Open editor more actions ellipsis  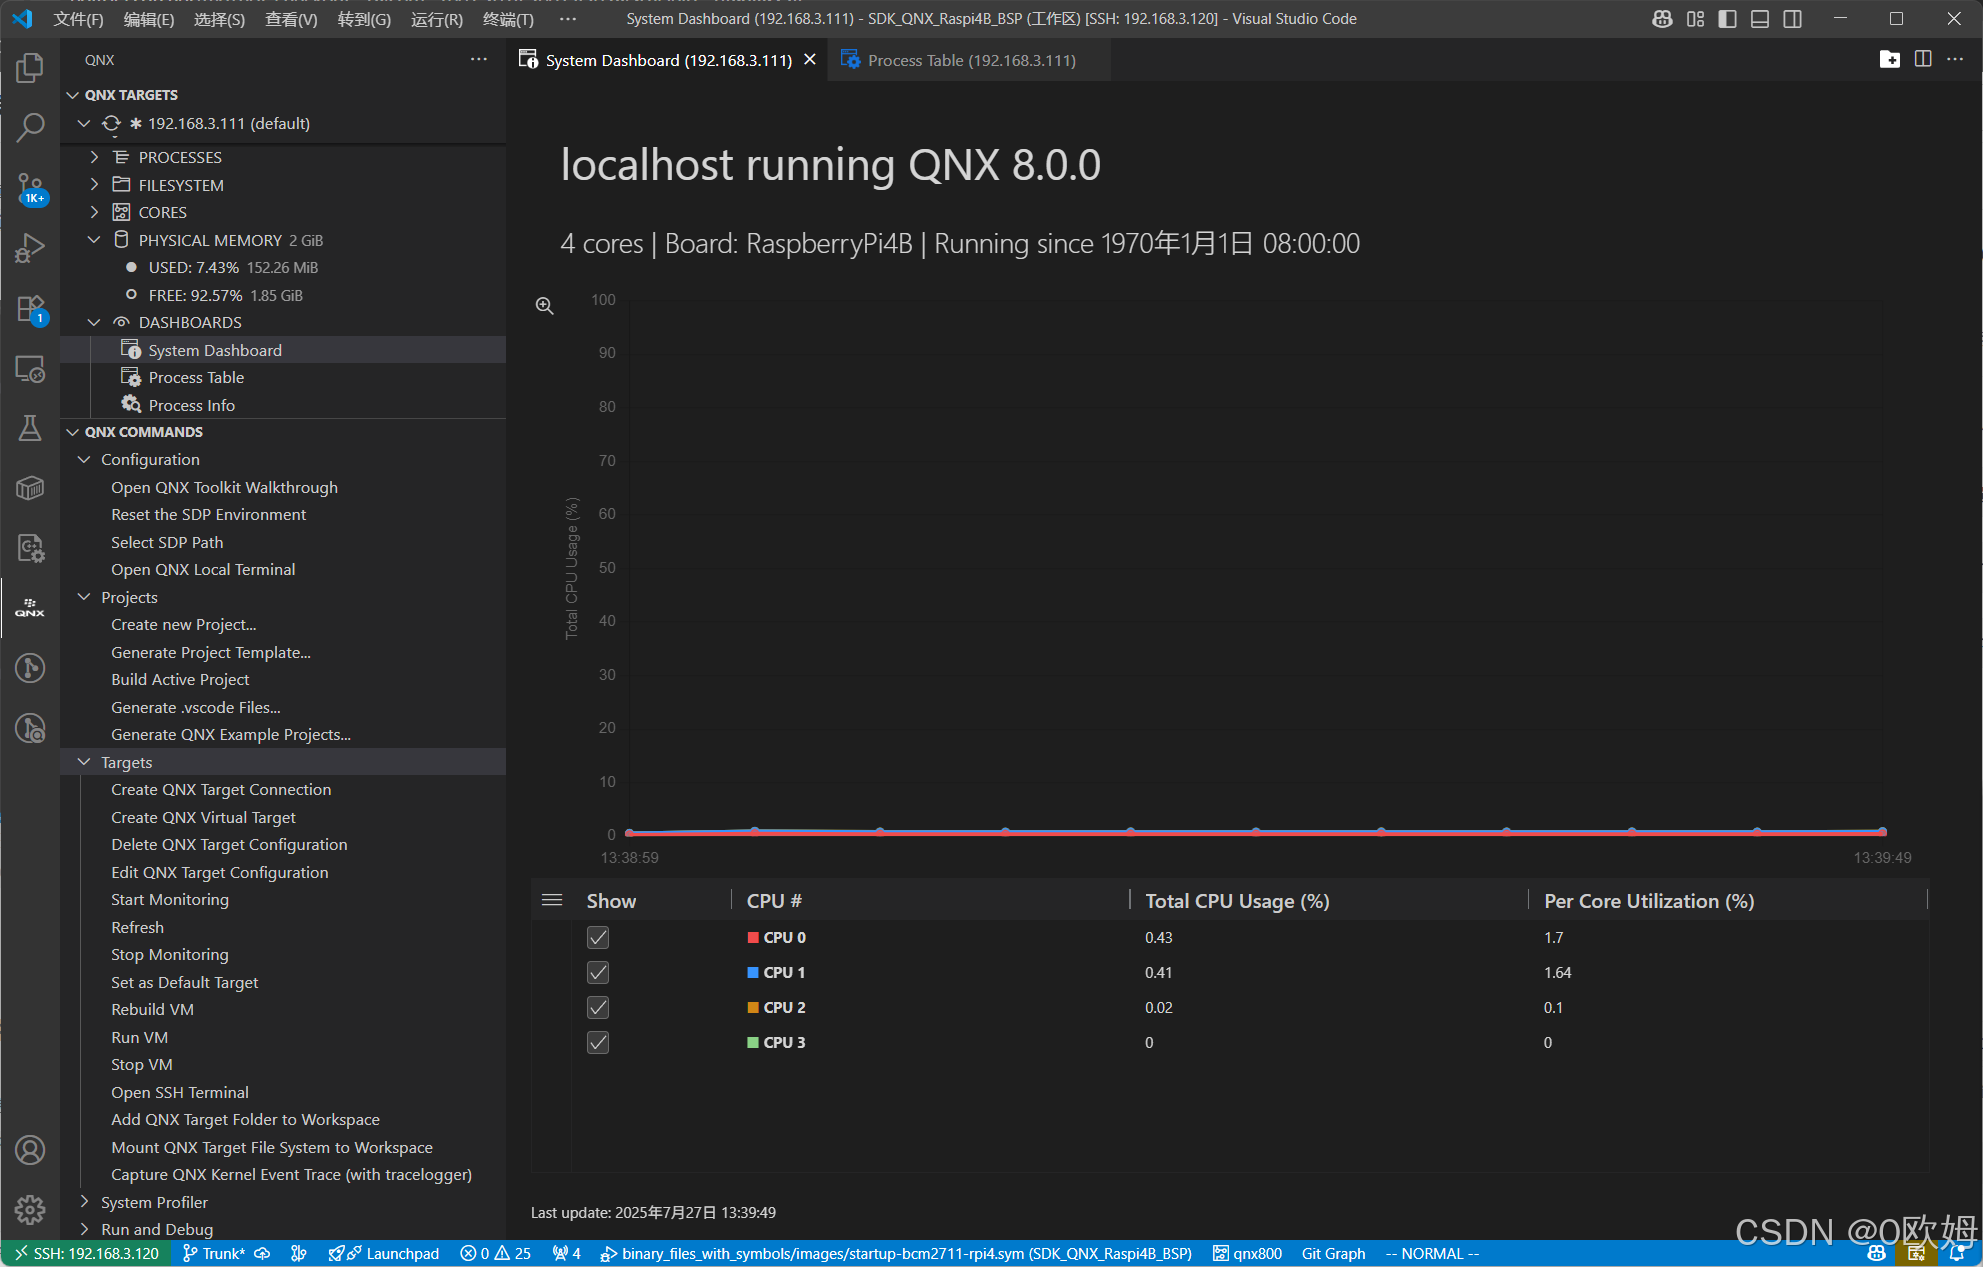[x=1955, y=60]
